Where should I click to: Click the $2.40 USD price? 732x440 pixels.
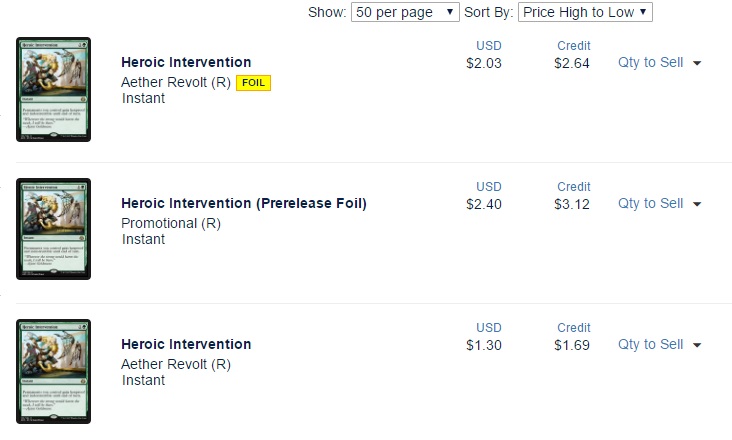click(x=484, y=204)
